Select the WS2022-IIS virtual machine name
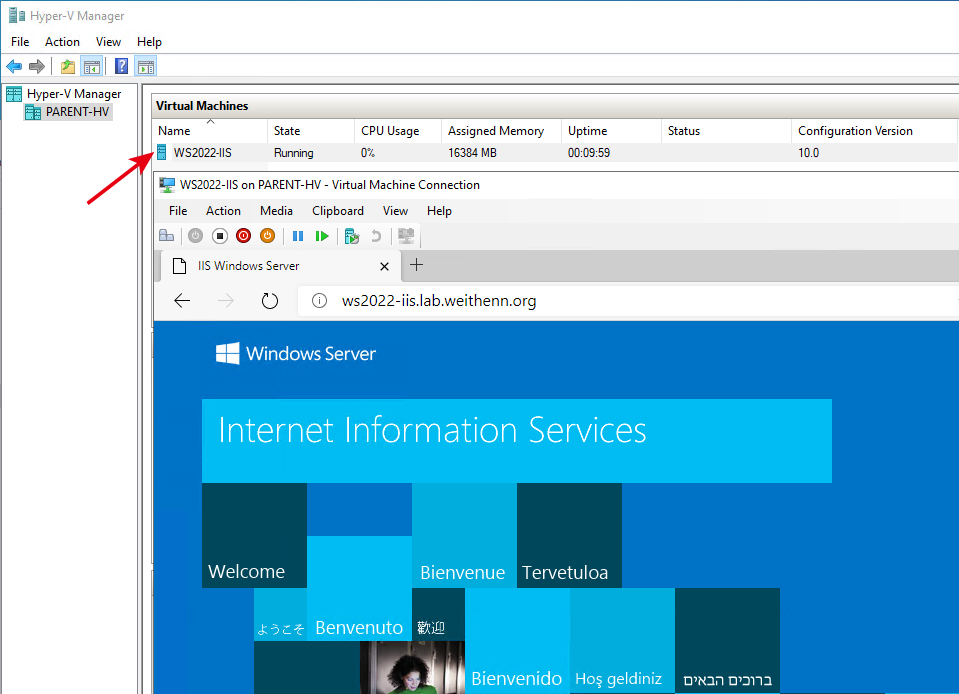 point(202,153)
